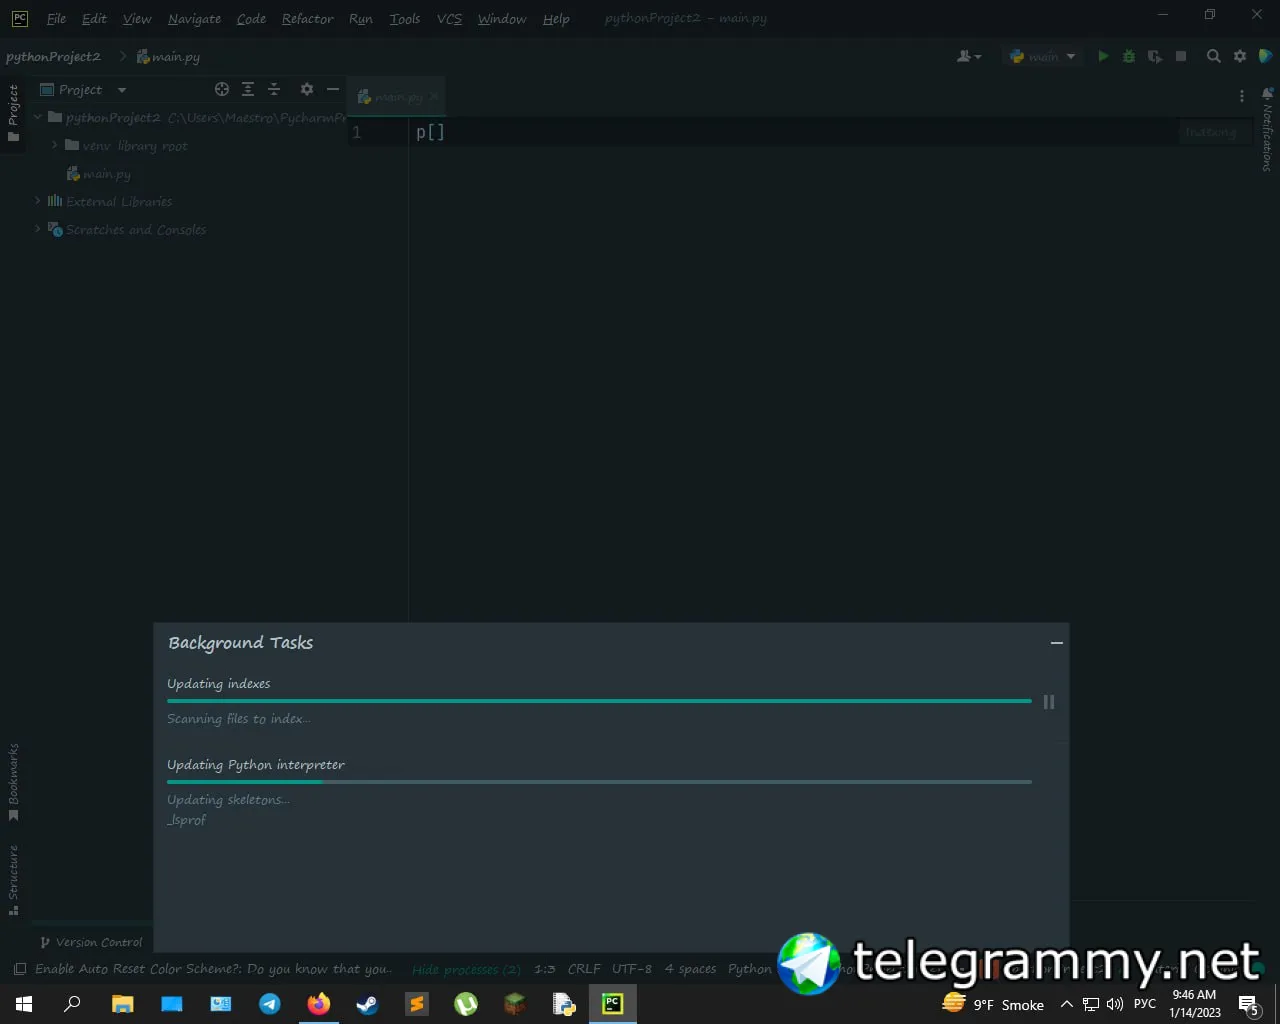
Task: Open Project panel options gear
Action: 307,89
